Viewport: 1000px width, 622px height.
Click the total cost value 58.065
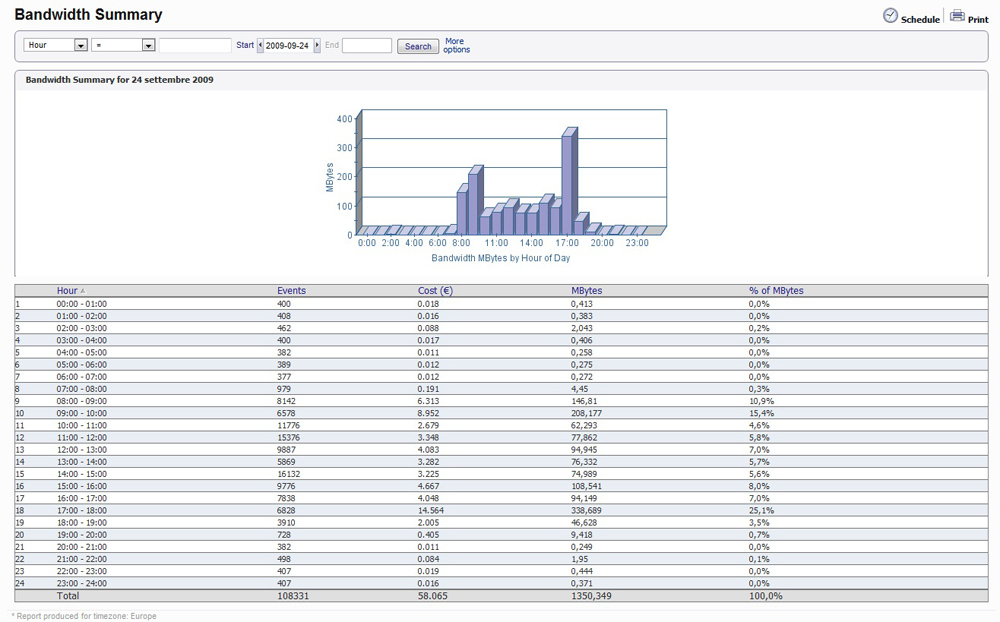click(432, 596)
